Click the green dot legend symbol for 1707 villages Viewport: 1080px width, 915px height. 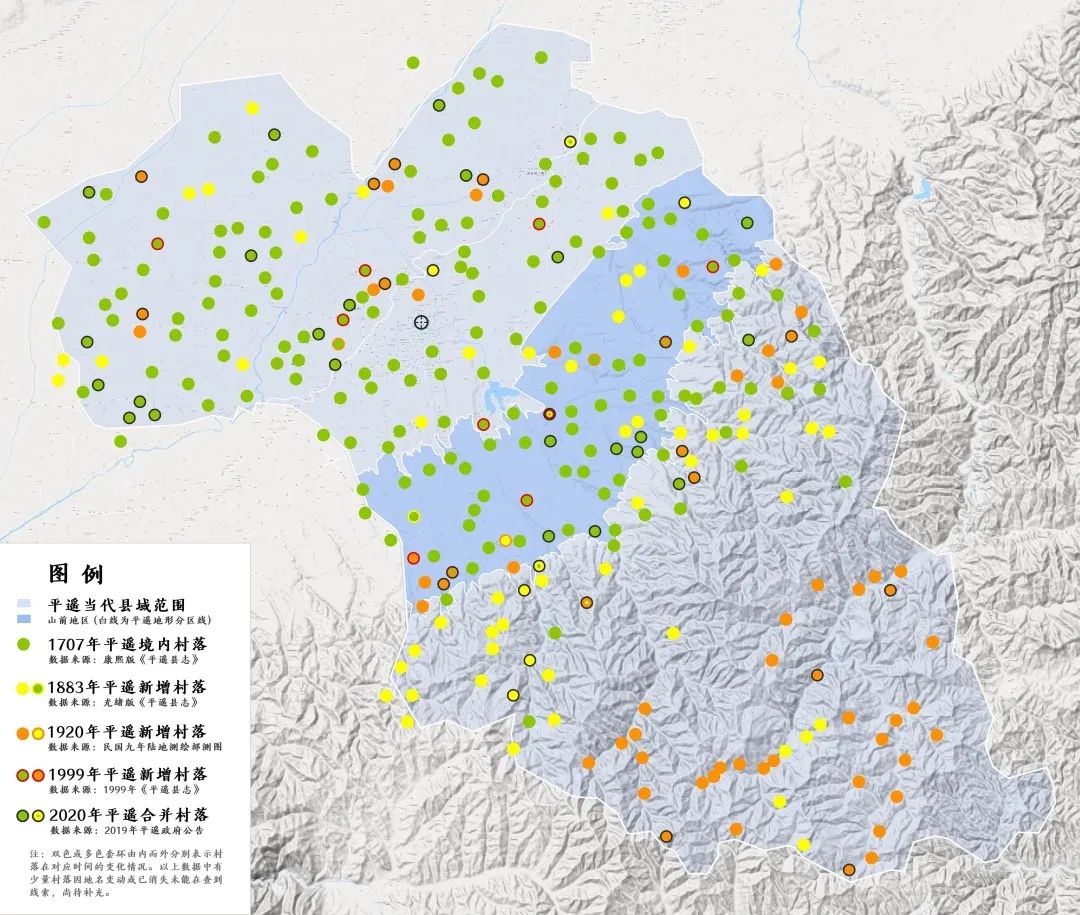coord(25,644)
